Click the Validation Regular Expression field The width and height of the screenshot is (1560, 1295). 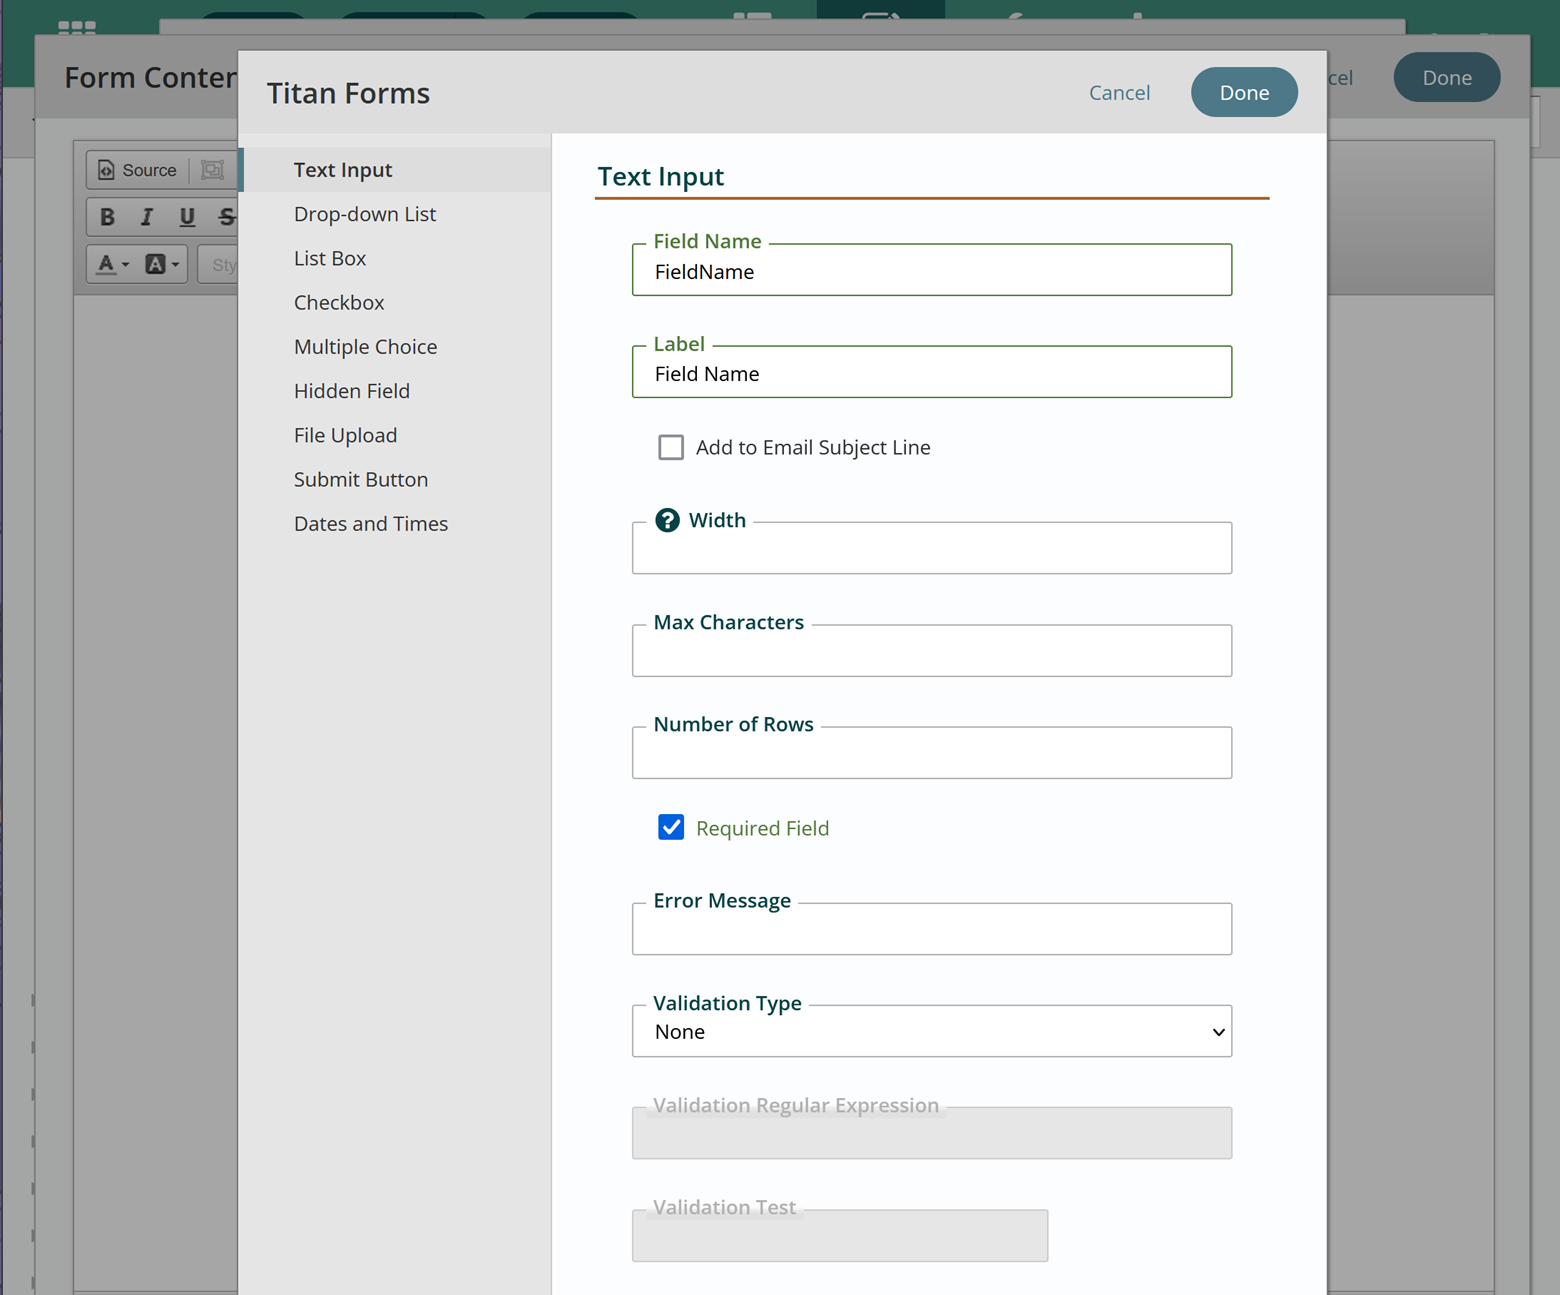[x=932, y=1133]
